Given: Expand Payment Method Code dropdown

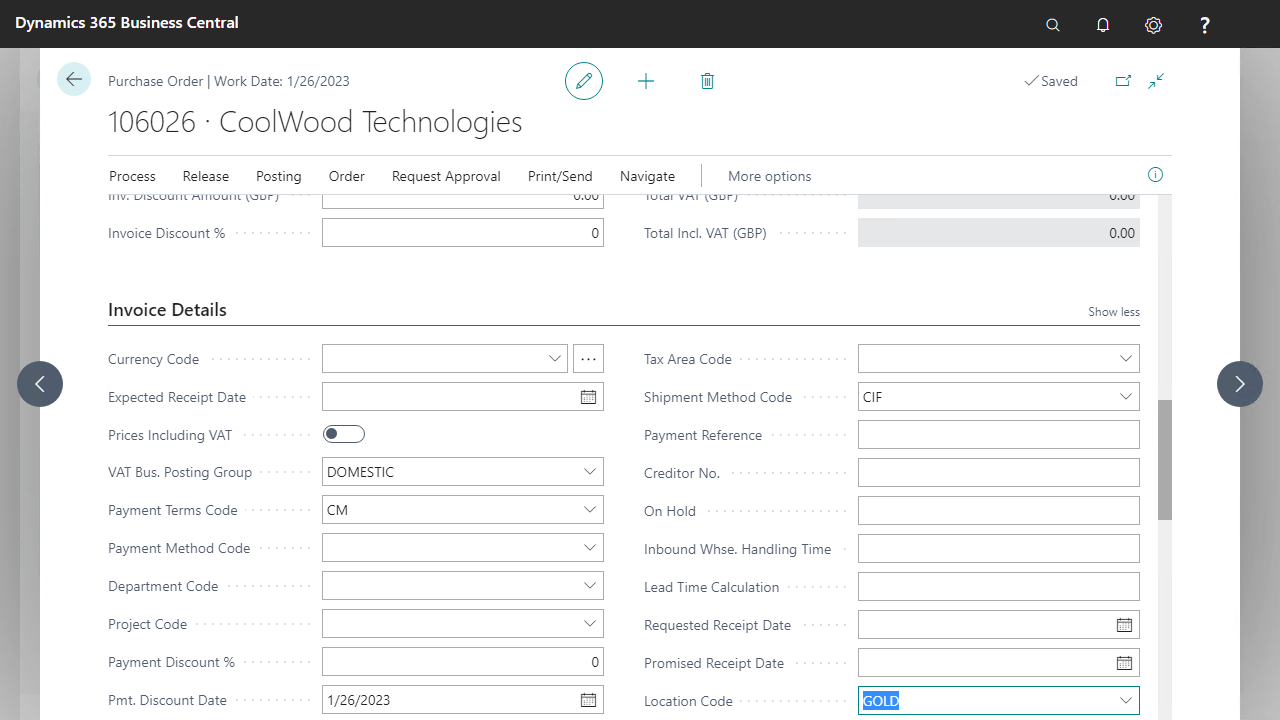Looking at the screenshot, I should (589, 548).
